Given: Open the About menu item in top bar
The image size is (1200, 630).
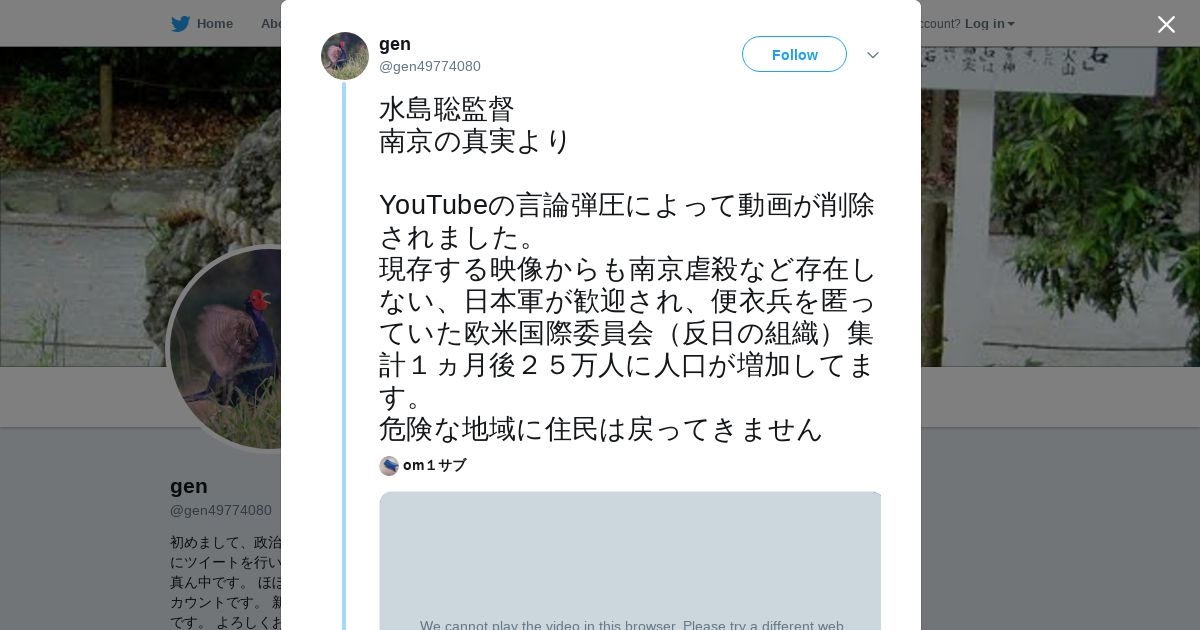Looking at the screenshot, I should (270, 24).
